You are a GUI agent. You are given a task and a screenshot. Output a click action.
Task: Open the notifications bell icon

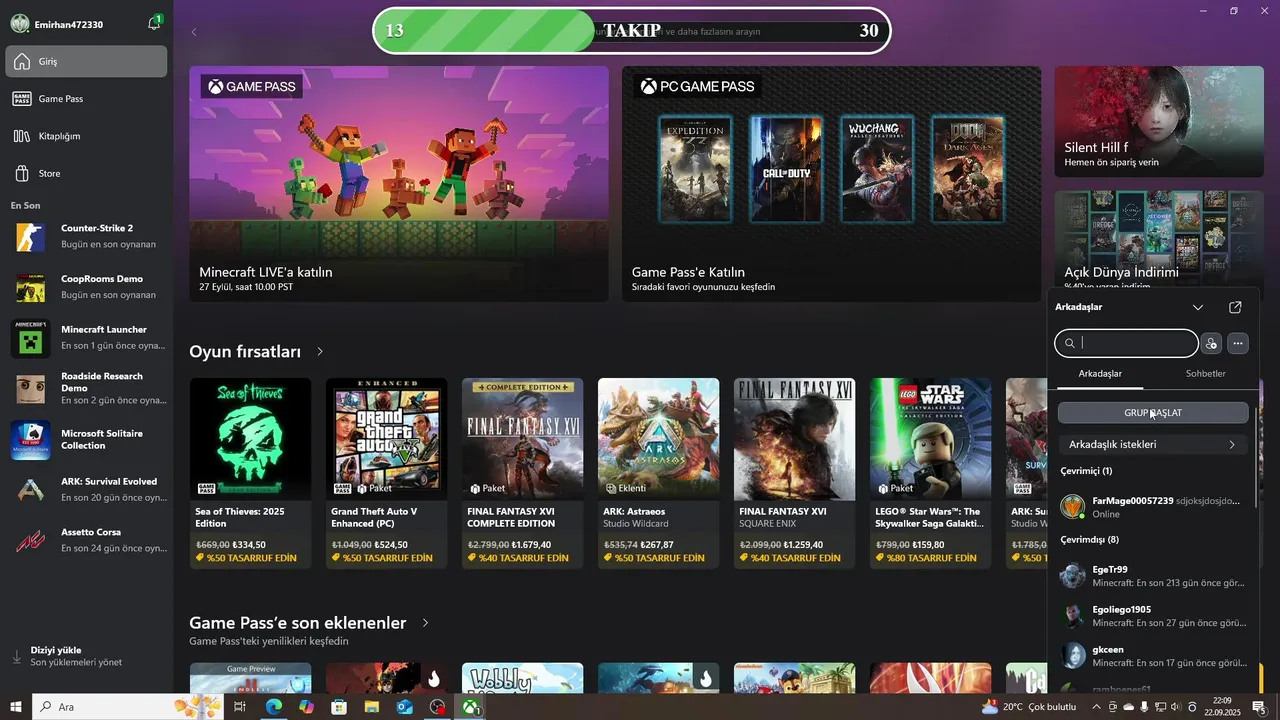(154, 23)
